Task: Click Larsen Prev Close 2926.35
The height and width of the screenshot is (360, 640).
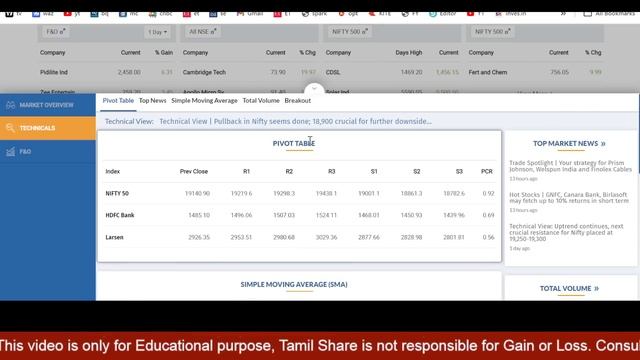Action: point(199,237)
